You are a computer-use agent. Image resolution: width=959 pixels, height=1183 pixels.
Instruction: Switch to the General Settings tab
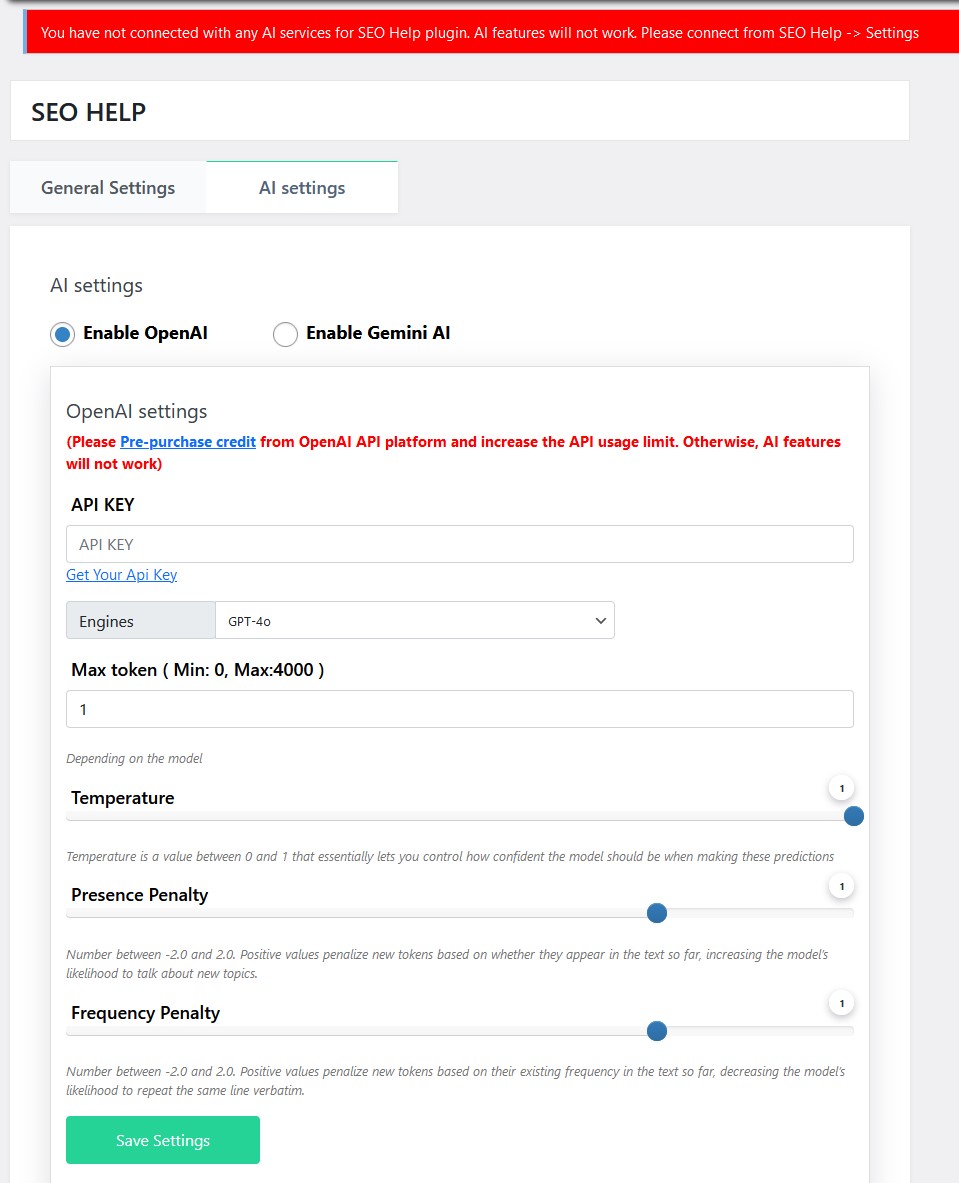(108, 188)
